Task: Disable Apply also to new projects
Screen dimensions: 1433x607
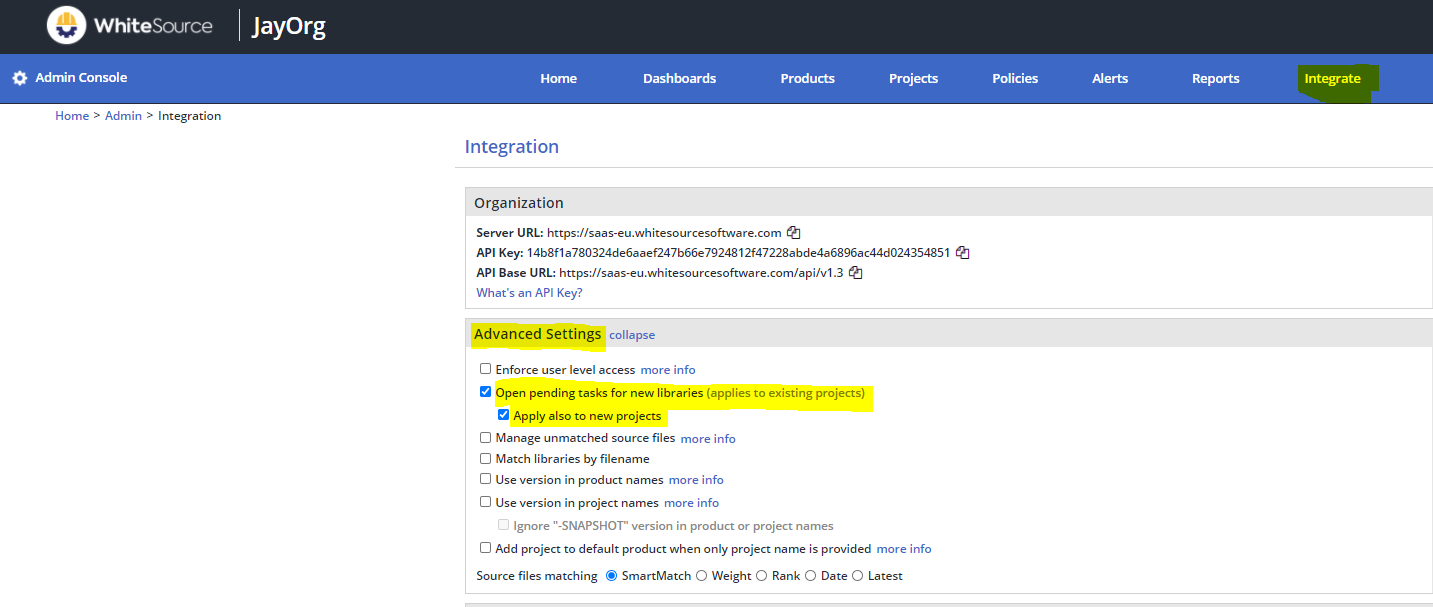Action: (503, 414)
